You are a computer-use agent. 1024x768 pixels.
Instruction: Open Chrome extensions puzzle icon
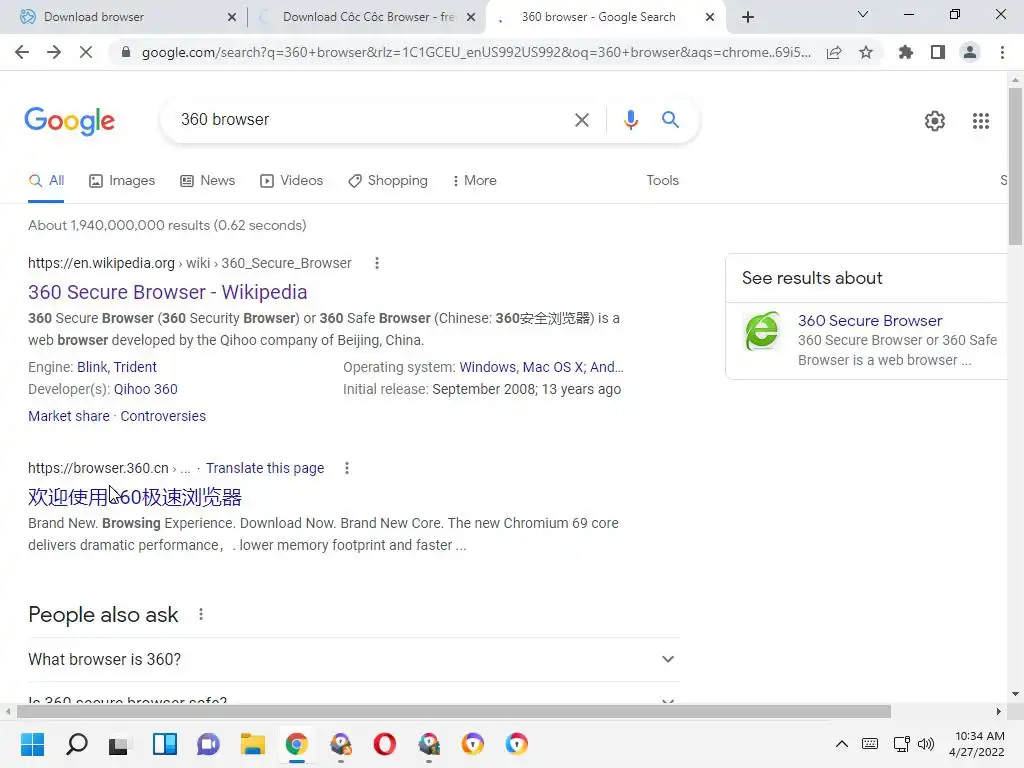click(x=906, y=52)
